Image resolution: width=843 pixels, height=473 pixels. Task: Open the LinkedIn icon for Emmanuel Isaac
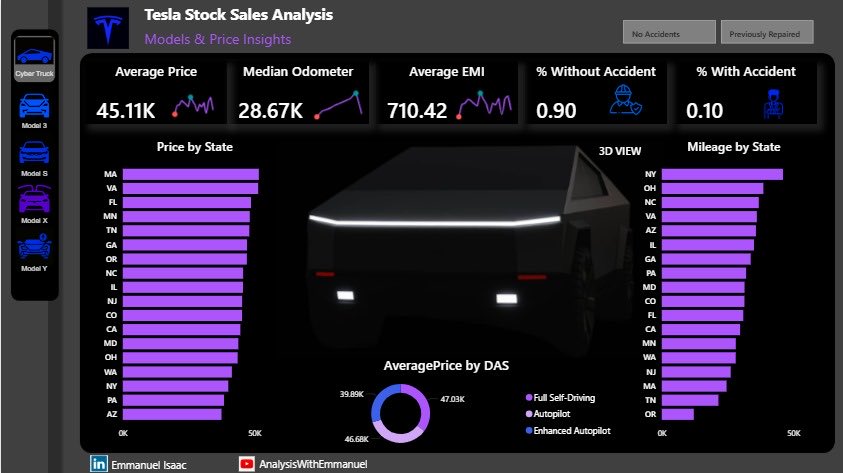click(98, 464)
